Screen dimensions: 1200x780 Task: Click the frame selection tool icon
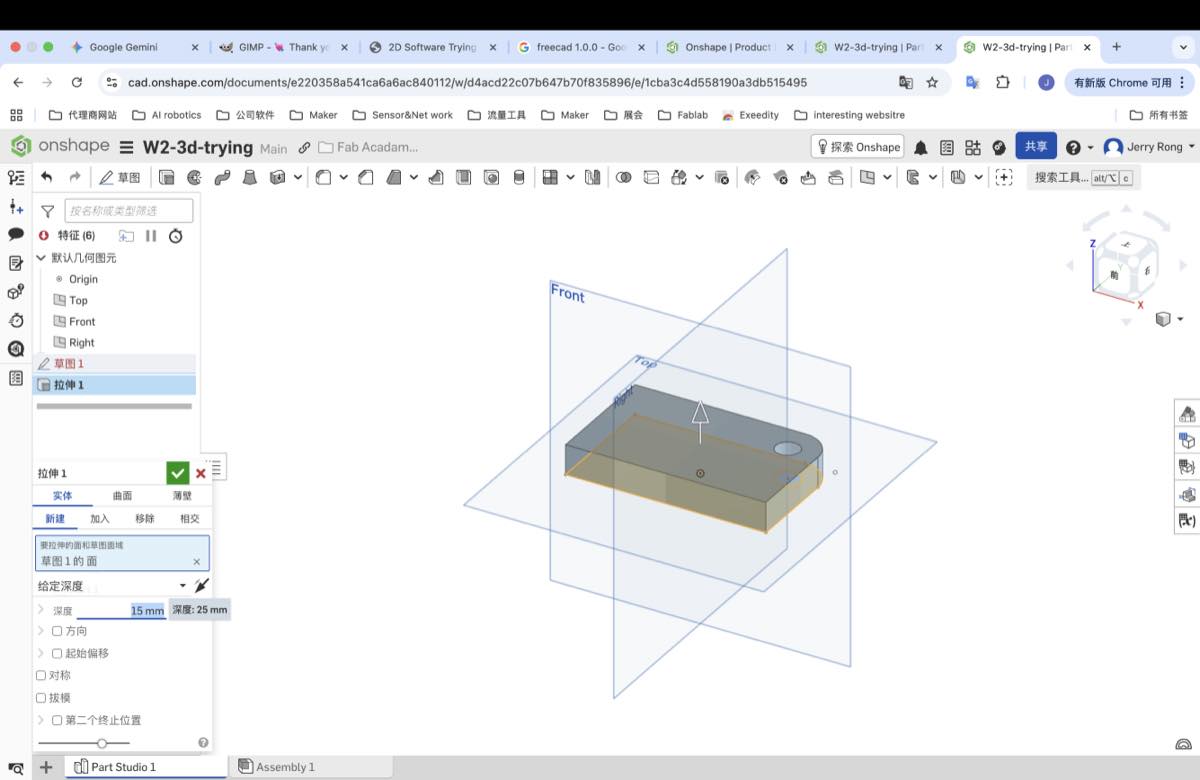click(x=1003, y=177)
